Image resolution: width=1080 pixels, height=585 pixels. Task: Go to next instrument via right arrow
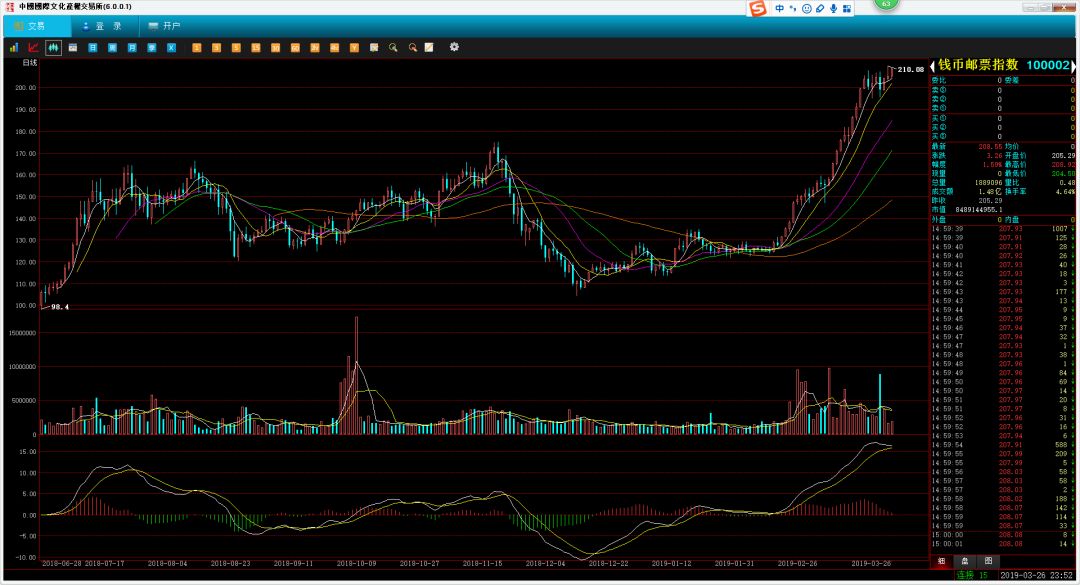[1073, 66]
